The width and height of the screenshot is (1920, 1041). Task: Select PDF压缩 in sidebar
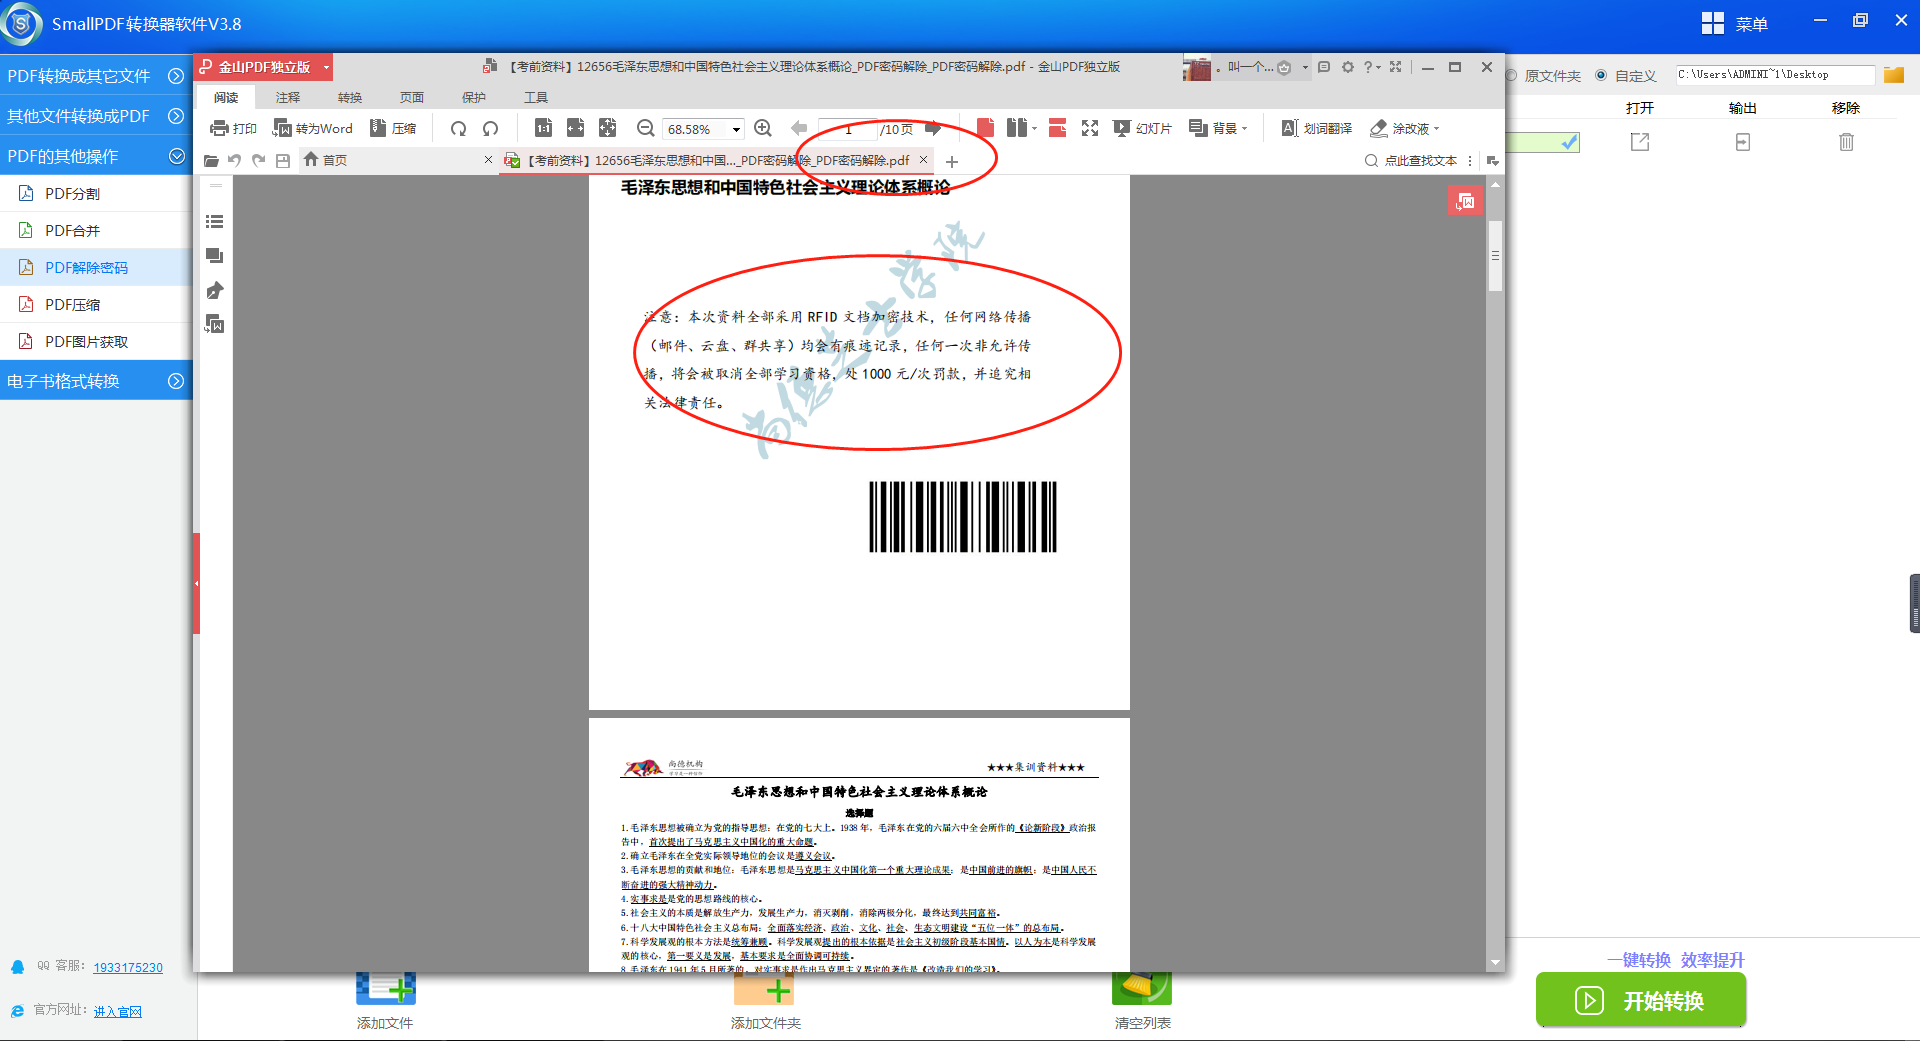(96, 304)
